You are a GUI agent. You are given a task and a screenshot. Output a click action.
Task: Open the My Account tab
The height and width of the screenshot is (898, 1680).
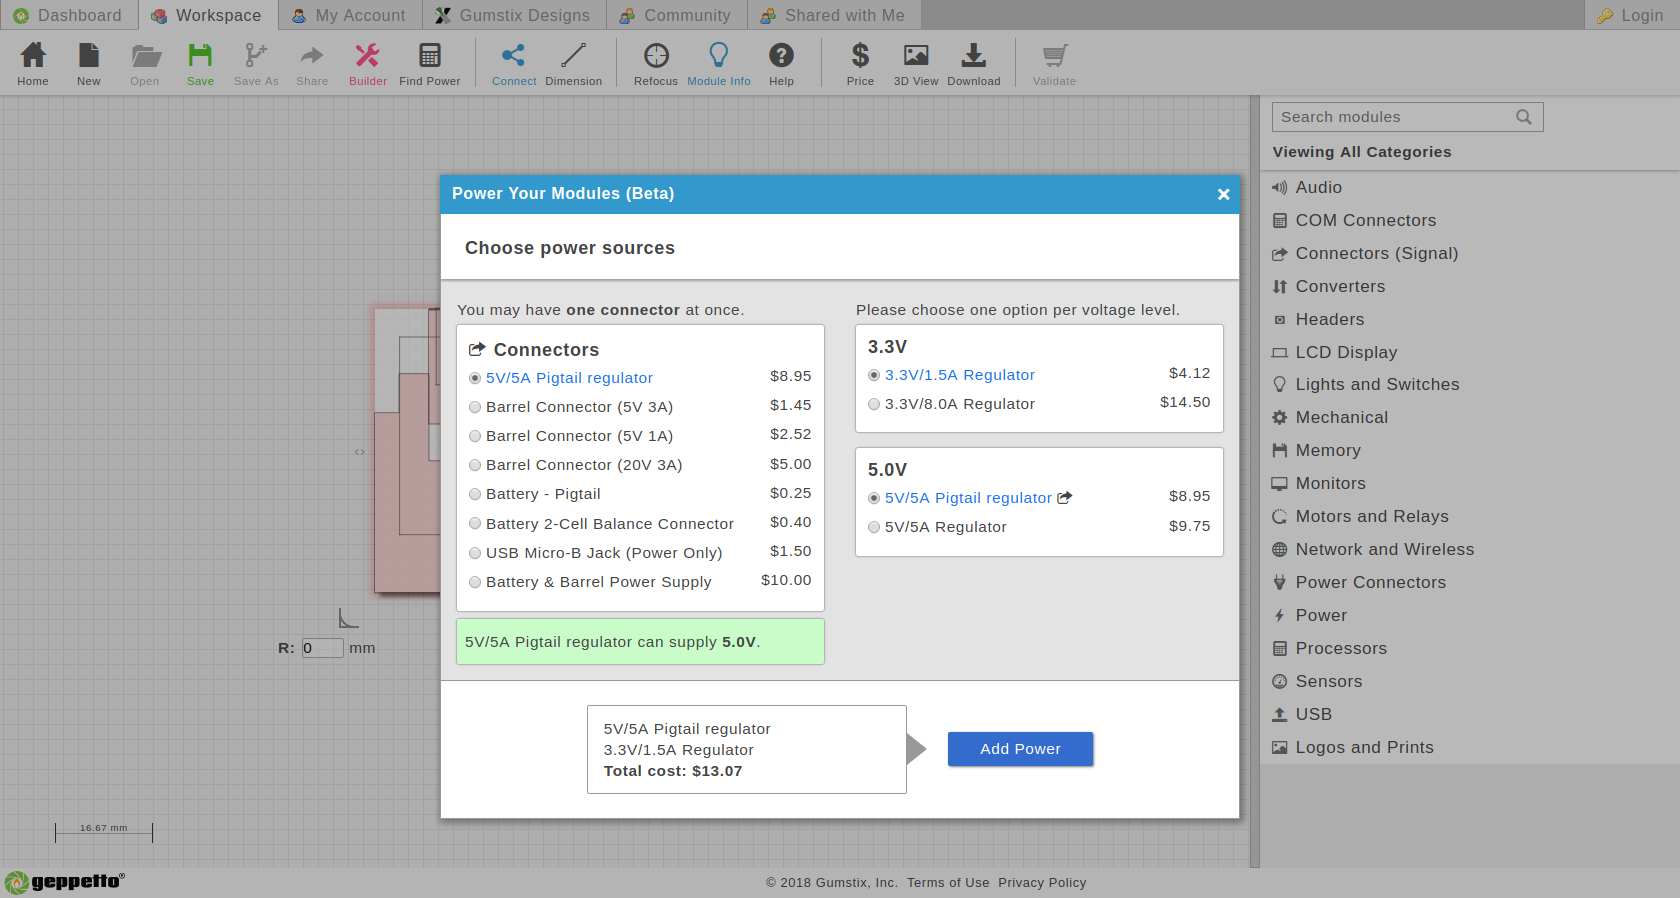[349, 15]
